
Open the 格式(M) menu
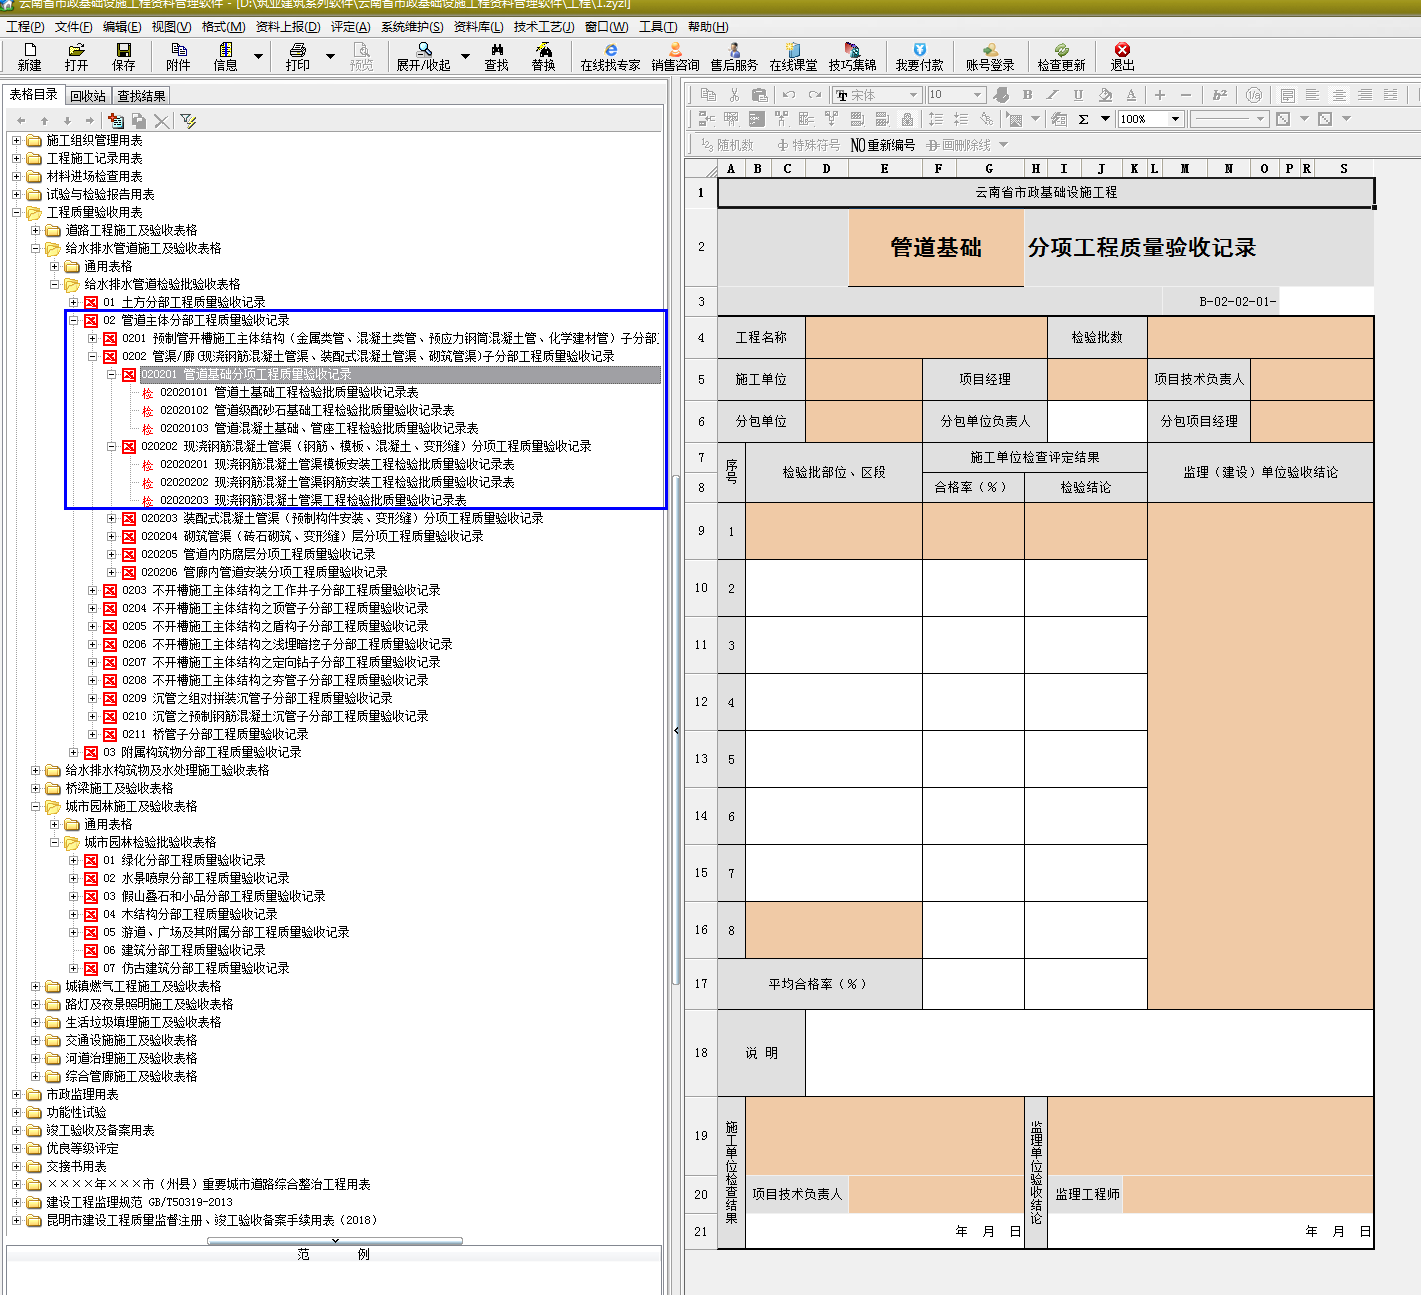(223, 27)
